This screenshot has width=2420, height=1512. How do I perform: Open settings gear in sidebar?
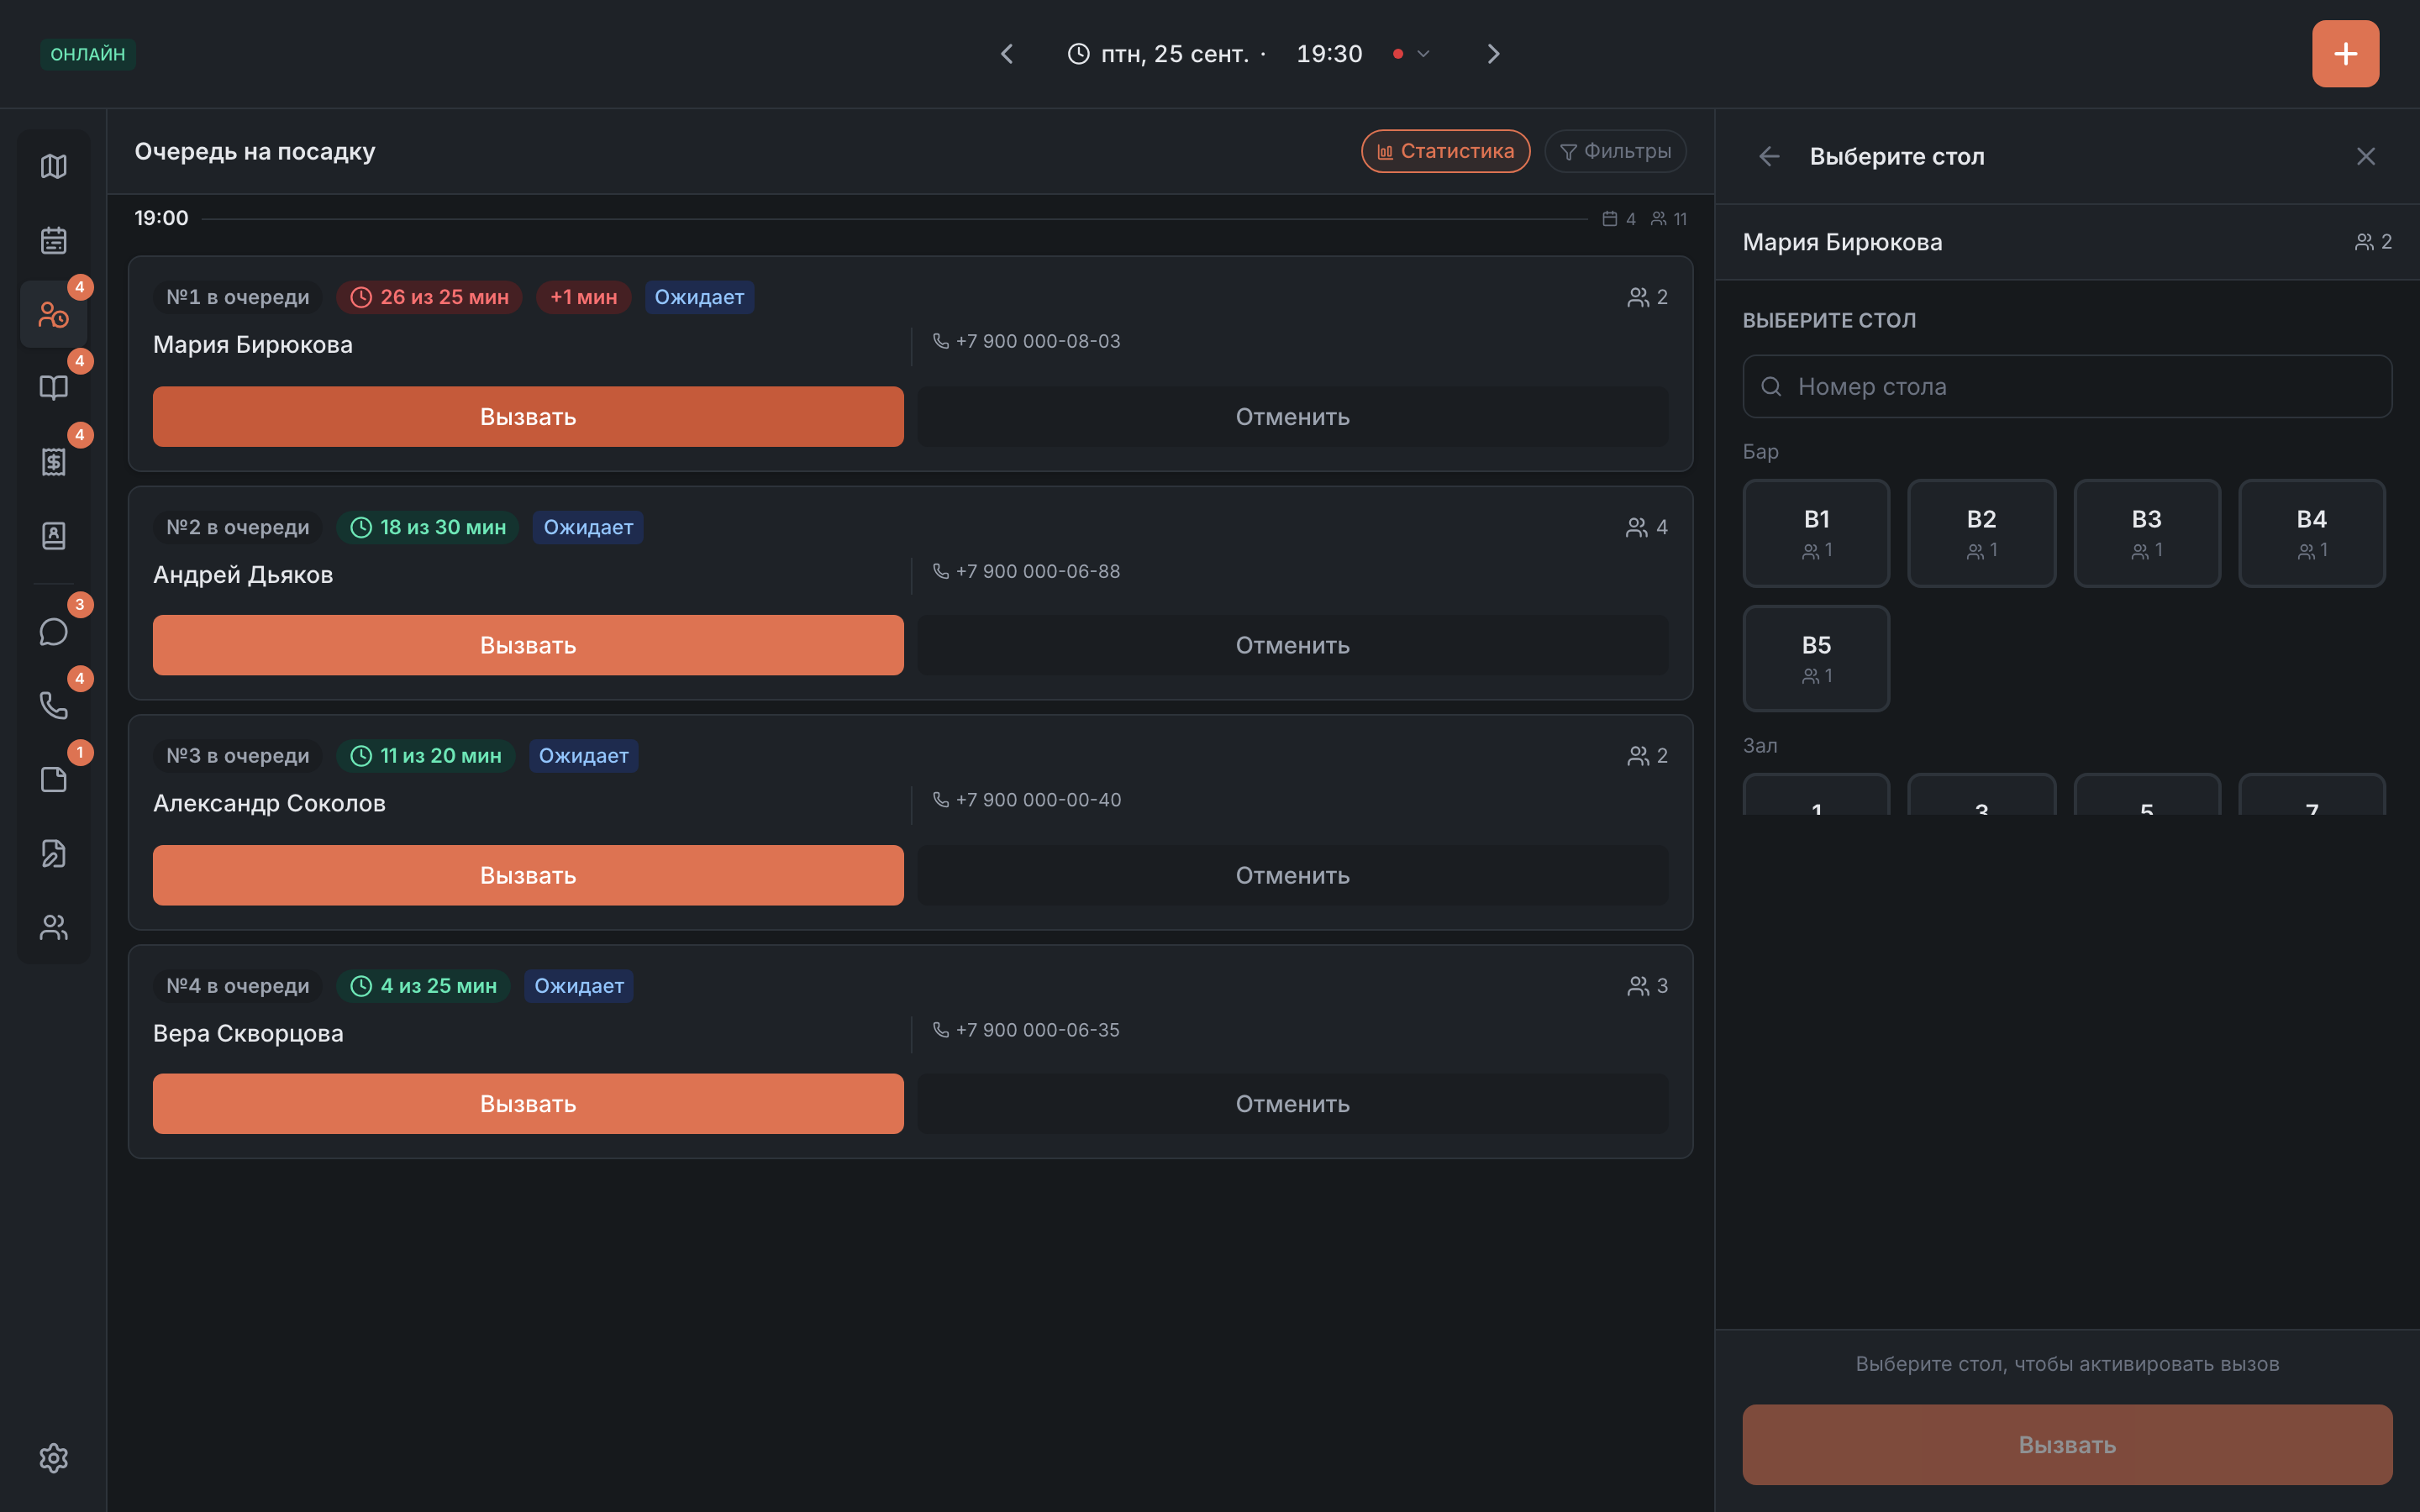[53, 1458]
